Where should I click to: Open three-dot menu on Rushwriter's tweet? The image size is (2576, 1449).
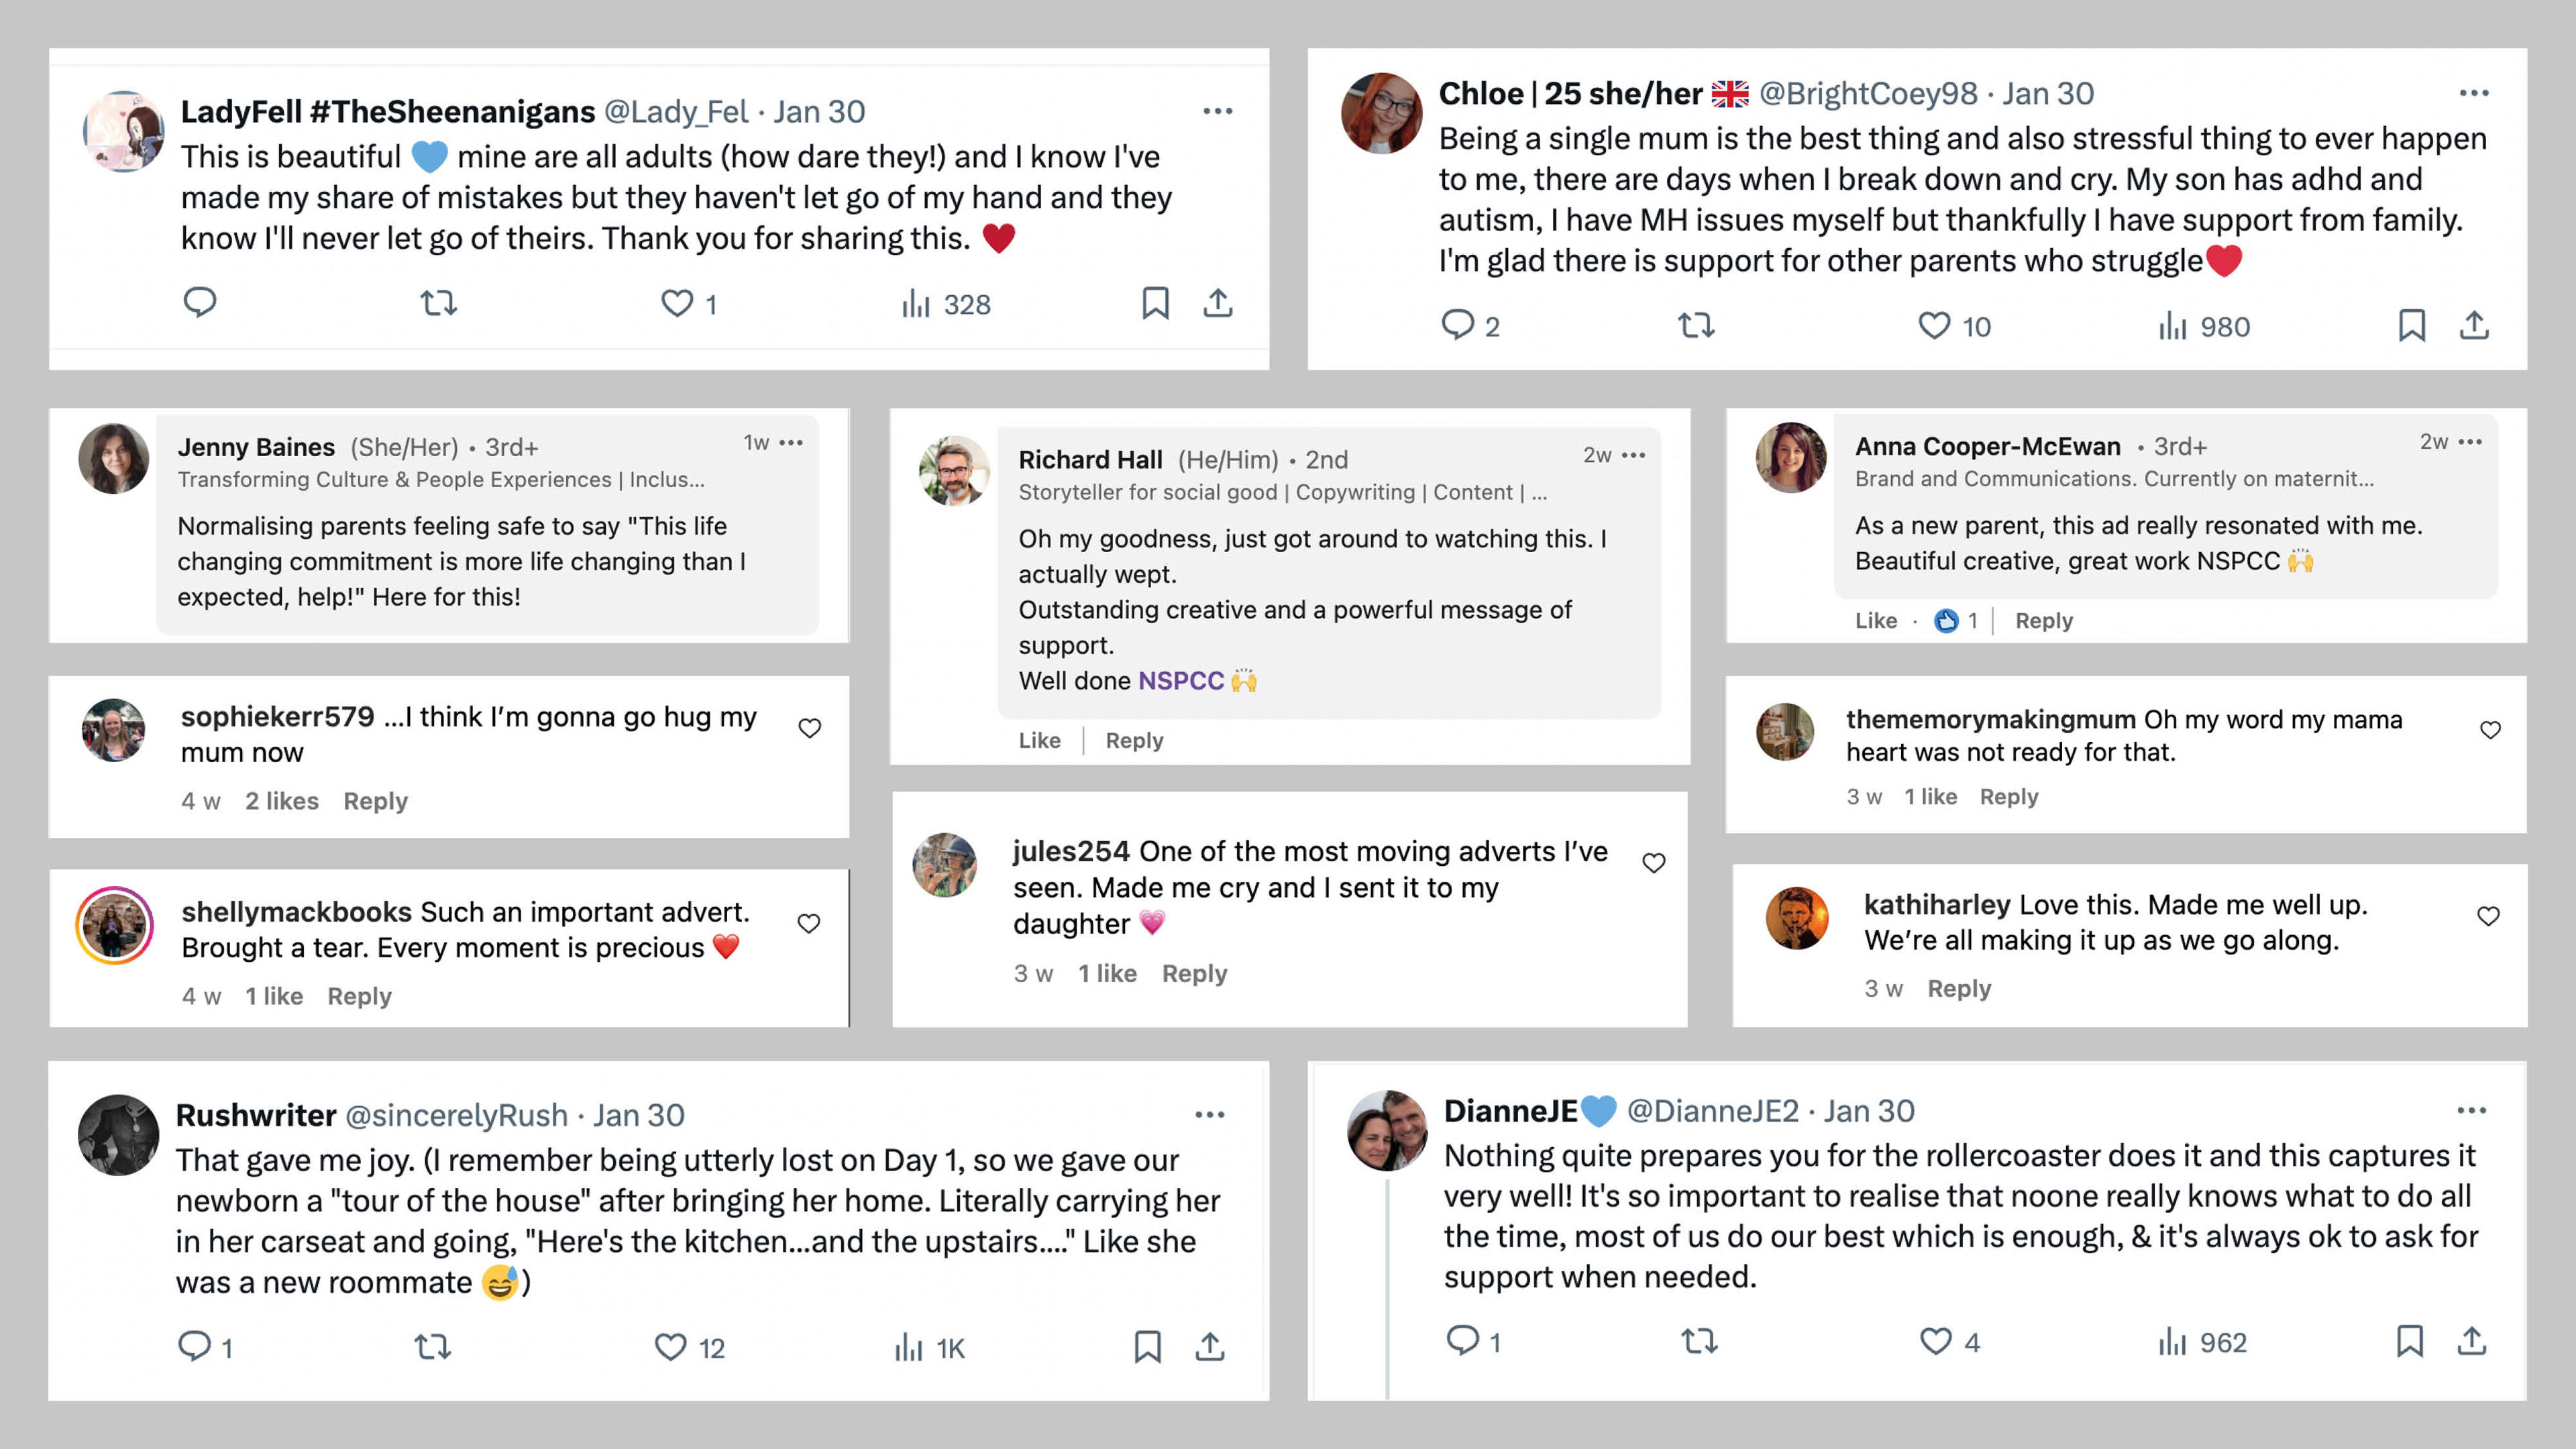click(x=1210, y=1114)
